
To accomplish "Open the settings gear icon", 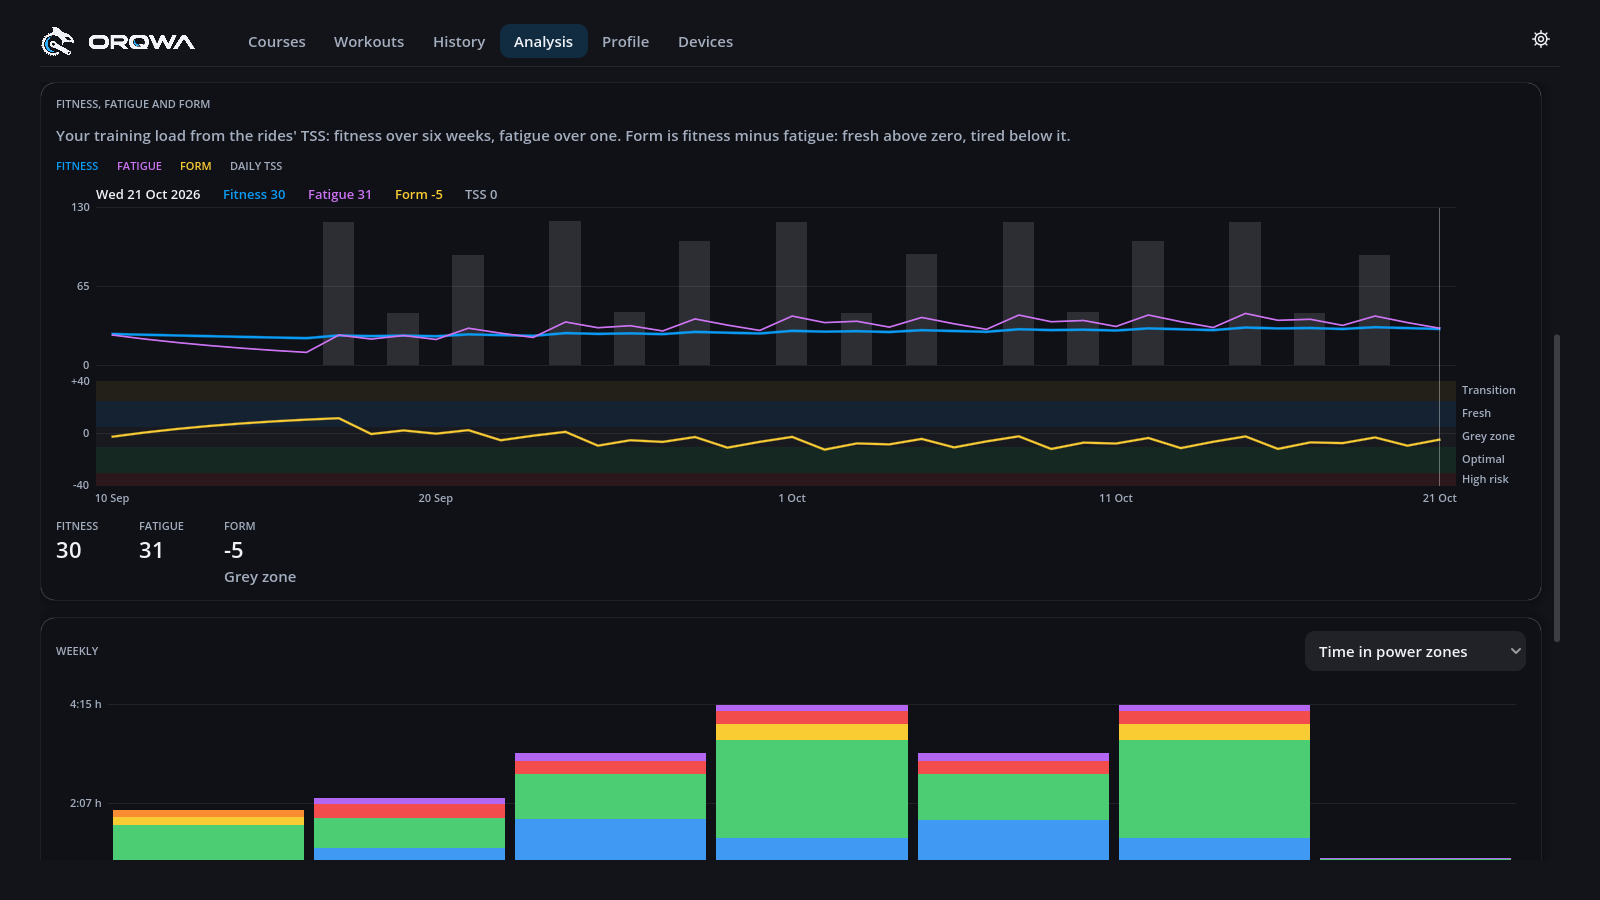I will pos(1541,39).
